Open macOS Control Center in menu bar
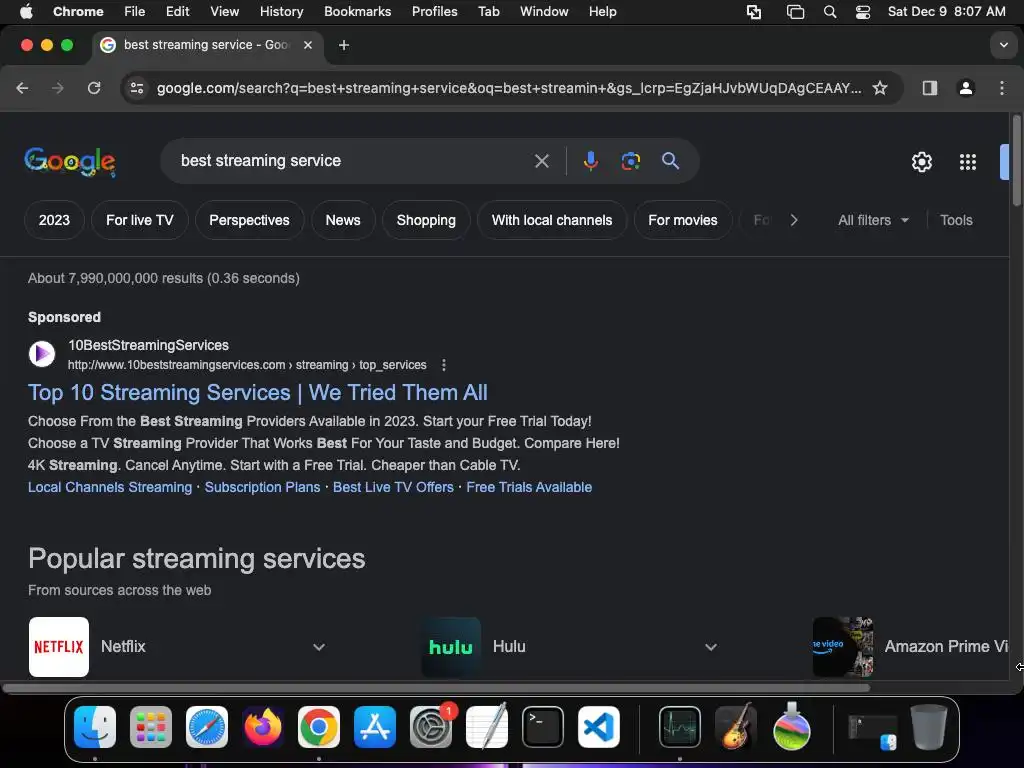Viewport: 1024px width, 768px height. [x=863, y=12]
